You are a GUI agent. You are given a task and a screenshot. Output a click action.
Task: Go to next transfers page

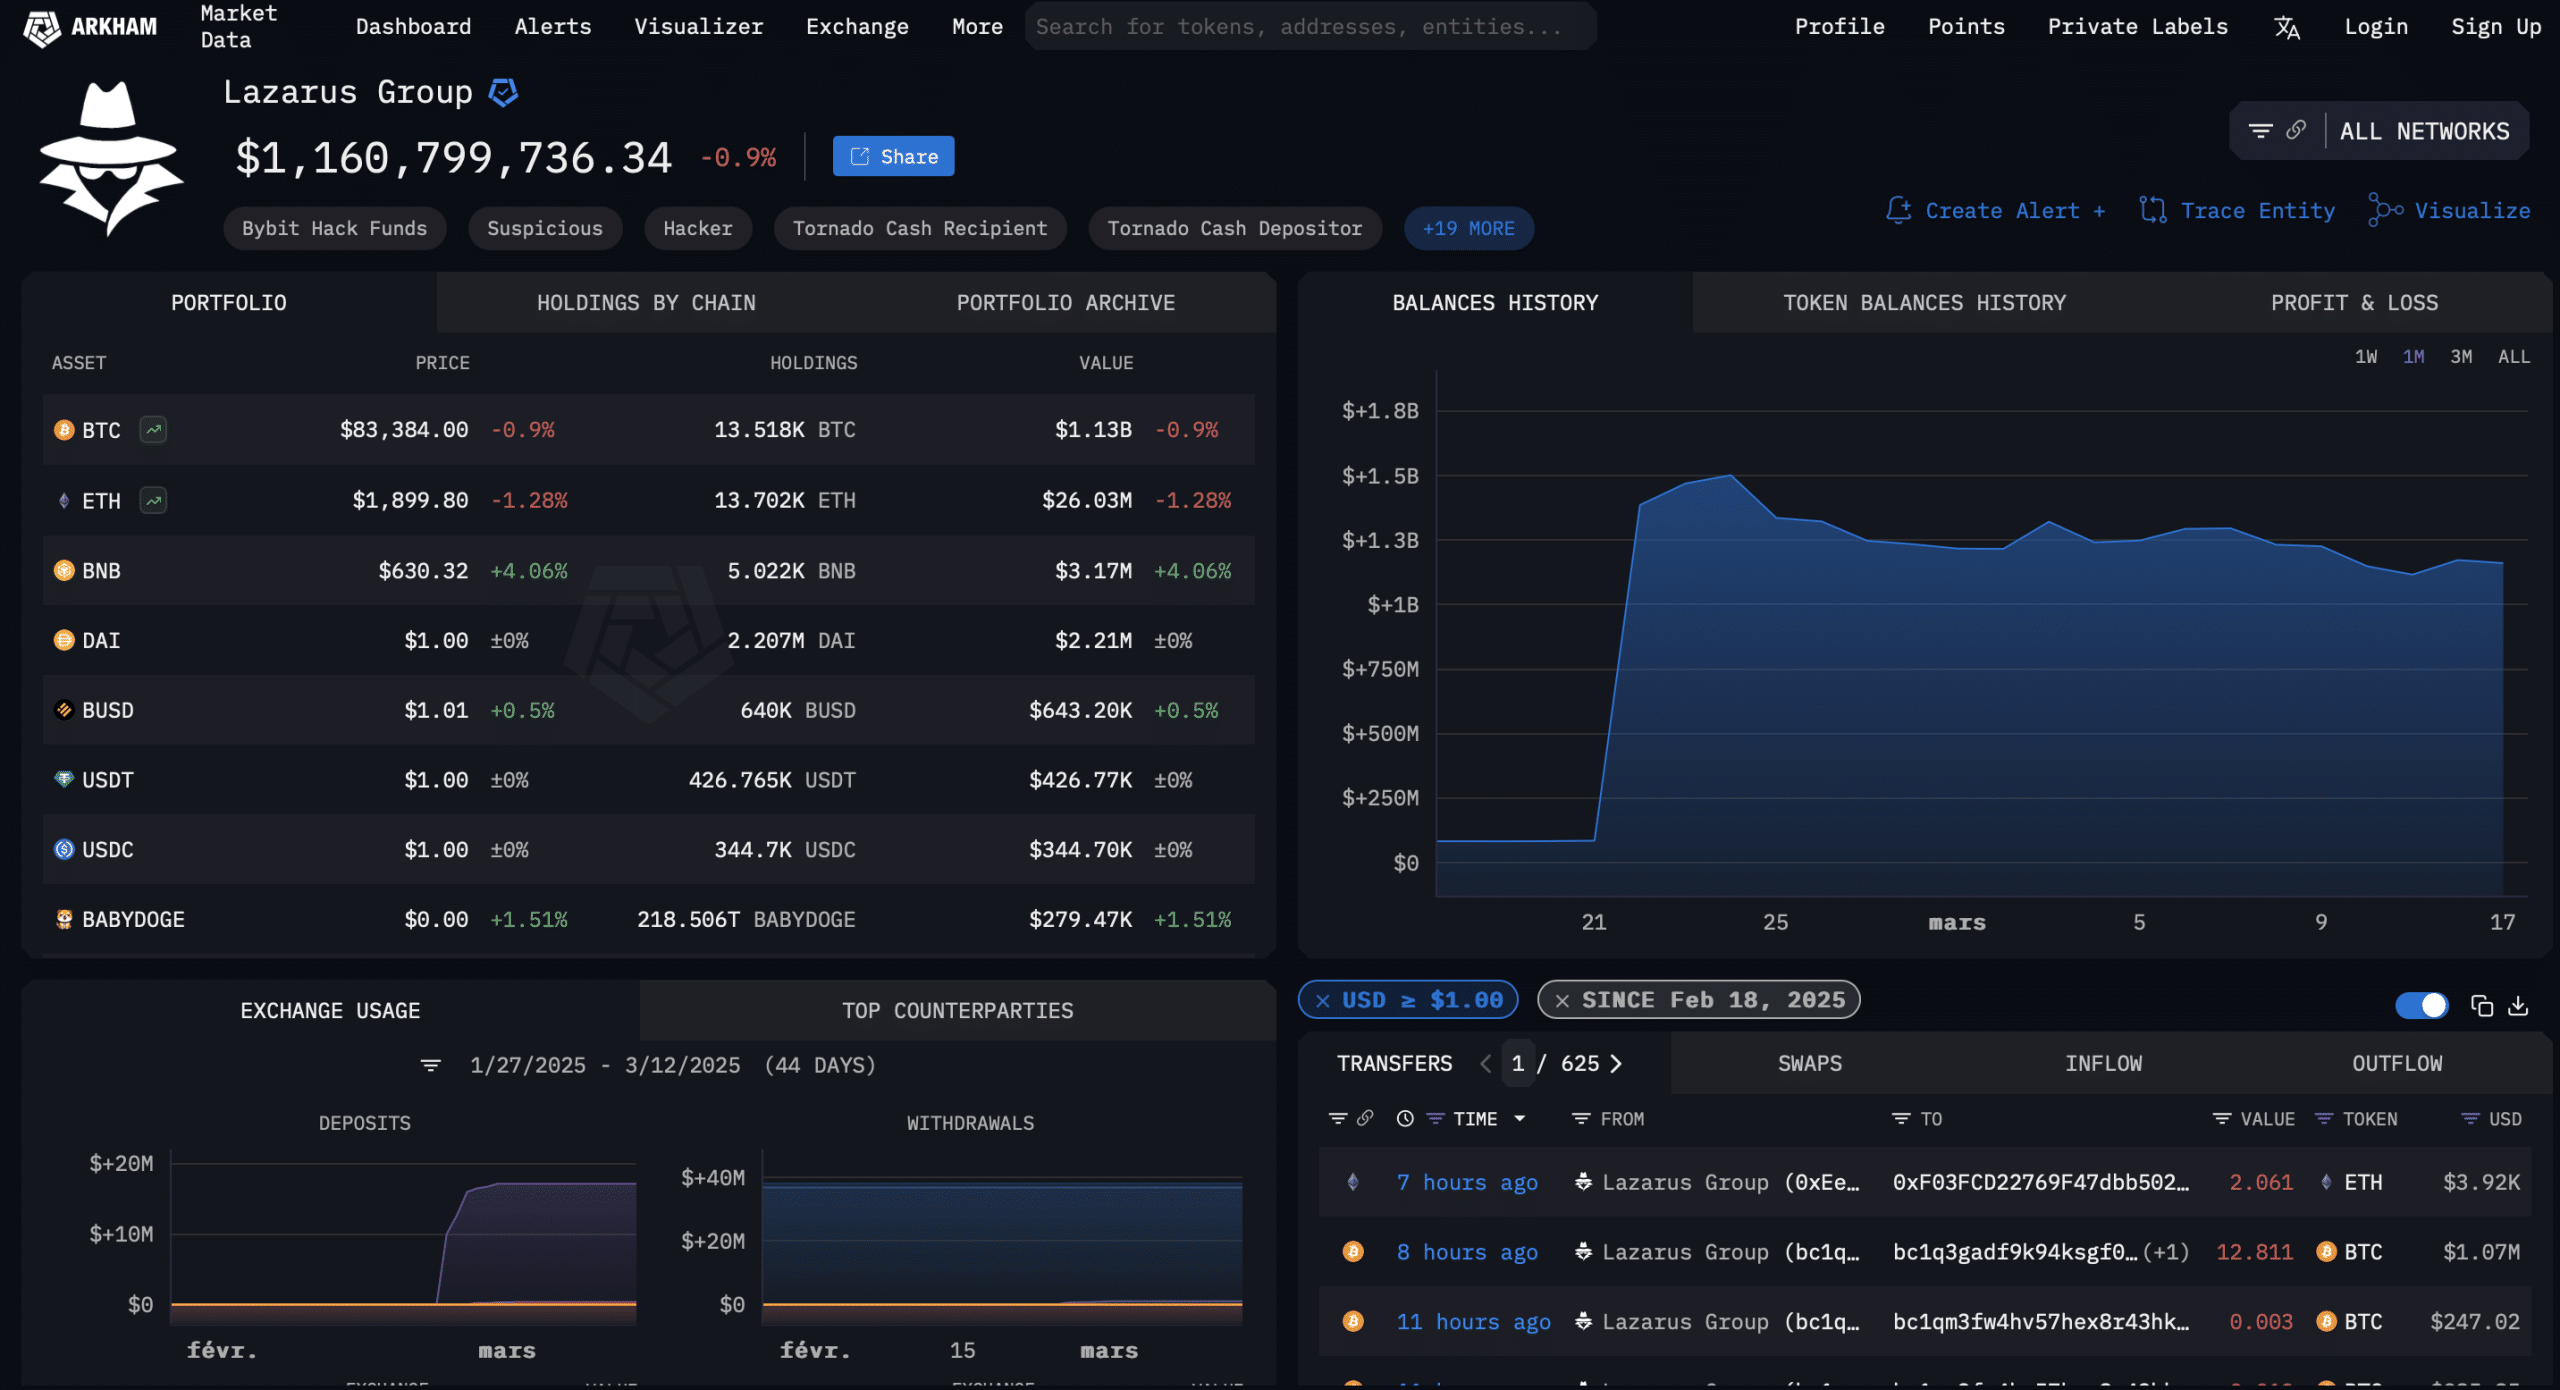(1616, 1064)
